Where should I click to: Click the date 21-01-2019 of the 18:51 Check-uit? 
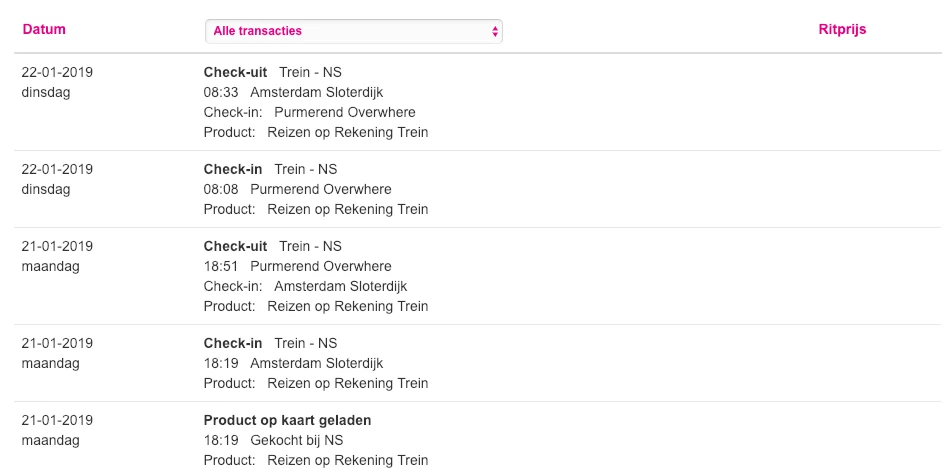click(57, 246)
